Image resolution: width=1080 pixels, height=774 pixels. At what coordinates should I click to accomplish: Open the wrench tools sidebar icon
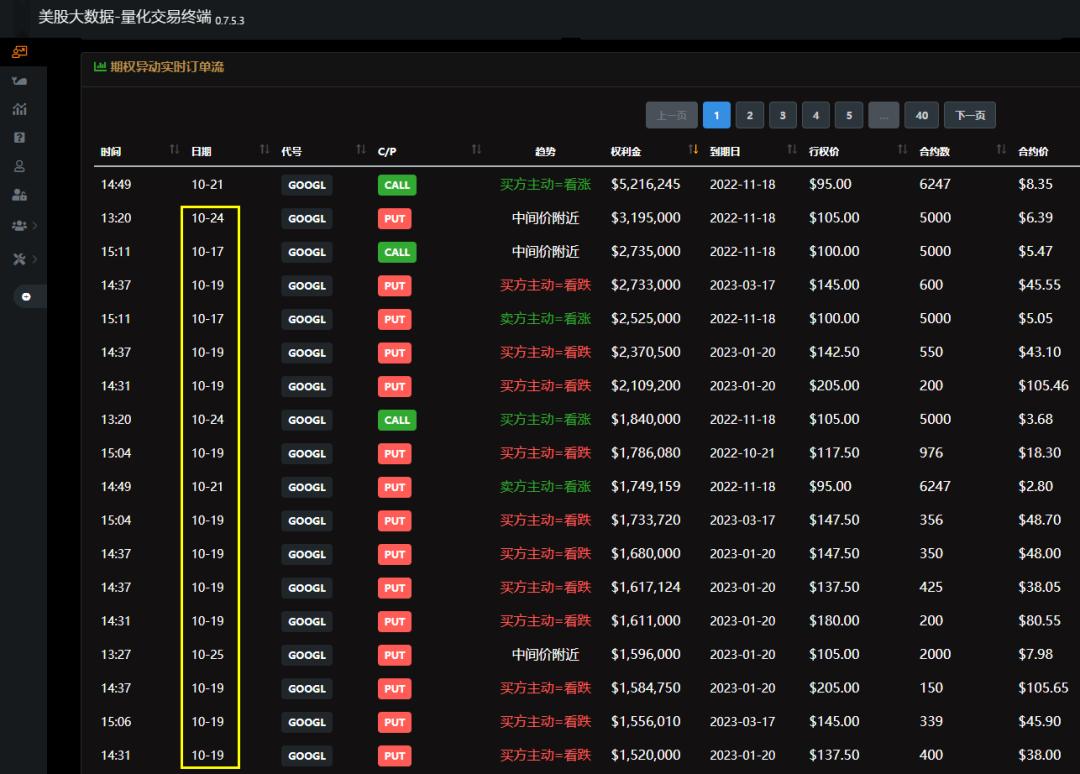19,259
